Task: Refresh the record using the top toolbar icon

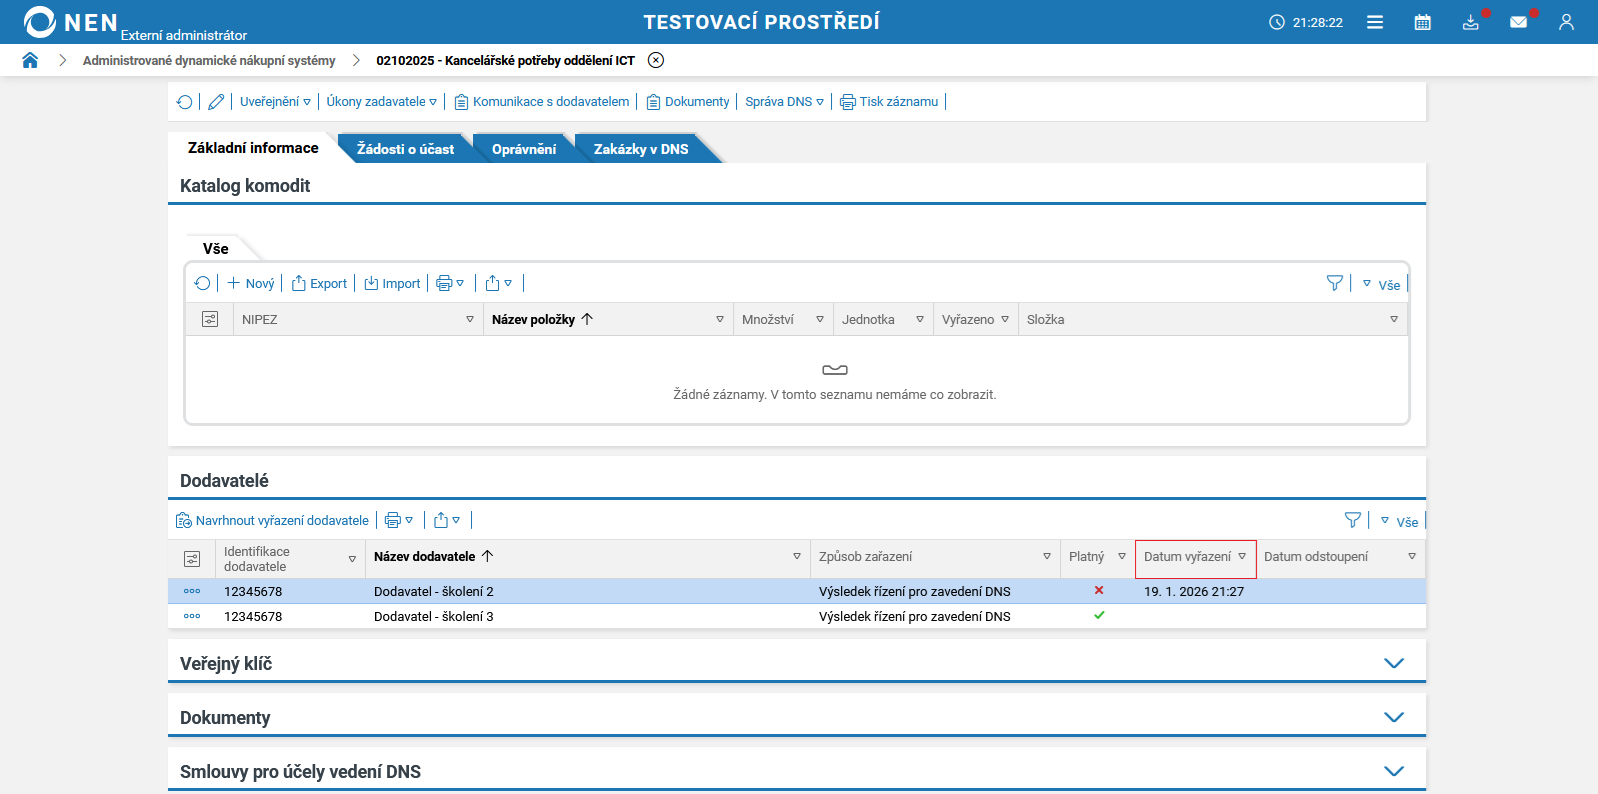Action: tap(185, 102)
